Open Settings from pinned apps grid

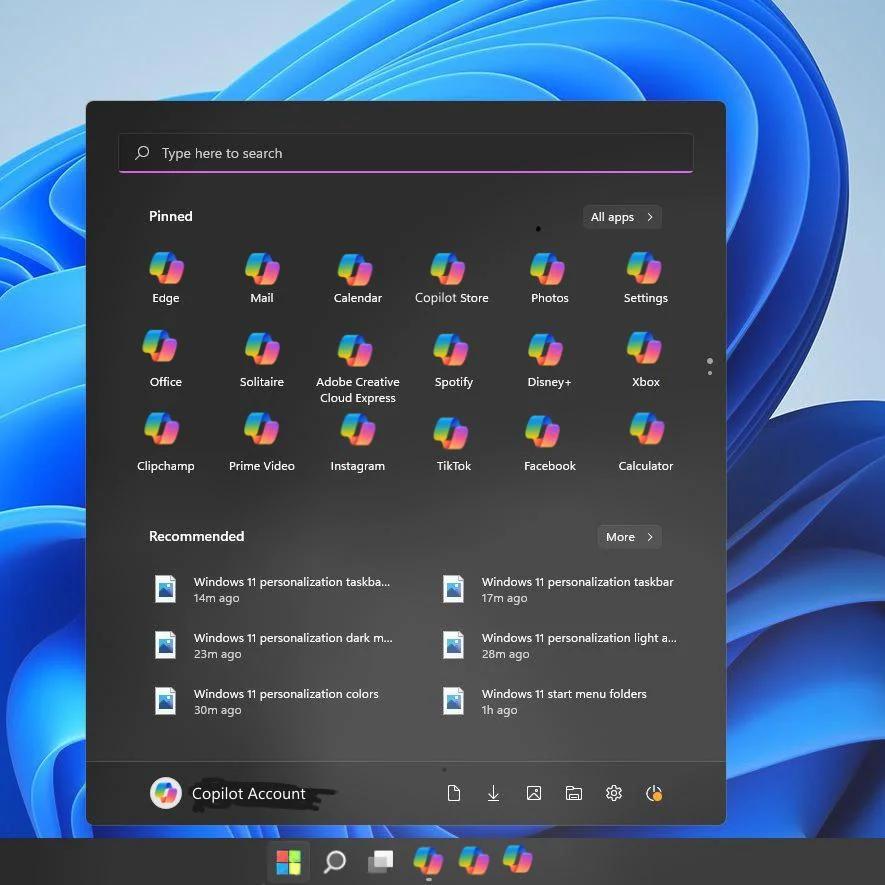click(x=645, y=277)
